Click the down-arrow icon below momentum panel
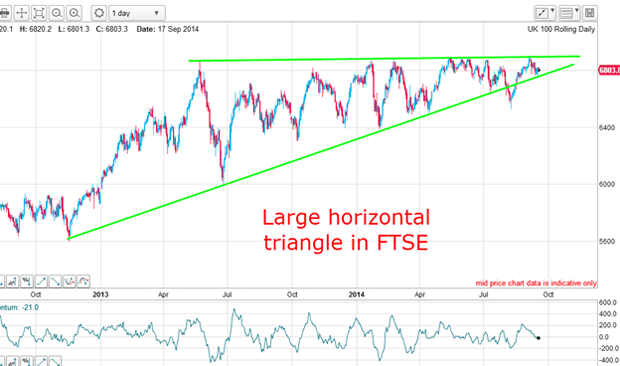 click(x=55, y=361)
